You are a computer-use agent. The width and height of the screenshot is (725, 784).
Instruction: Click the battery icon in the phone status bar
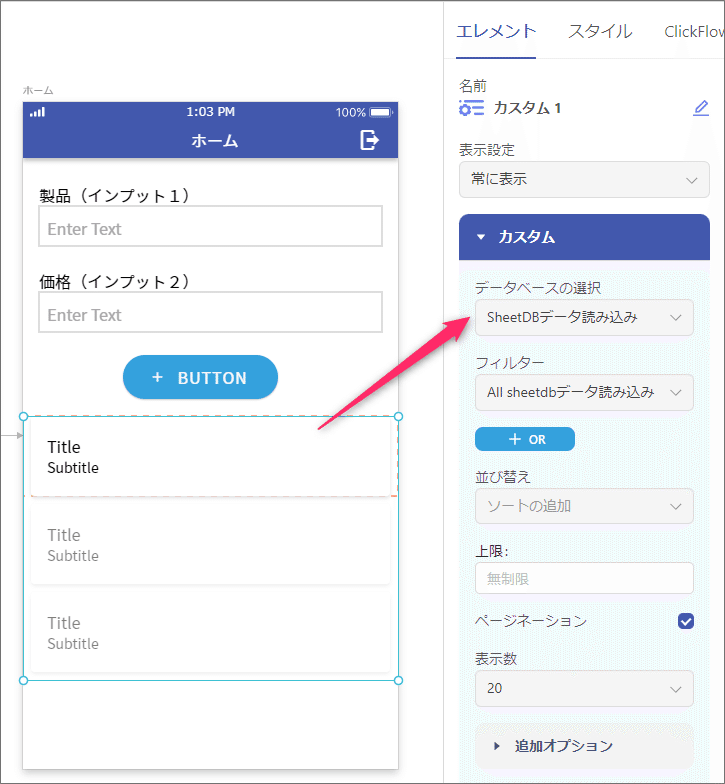(x=381, y=112)
